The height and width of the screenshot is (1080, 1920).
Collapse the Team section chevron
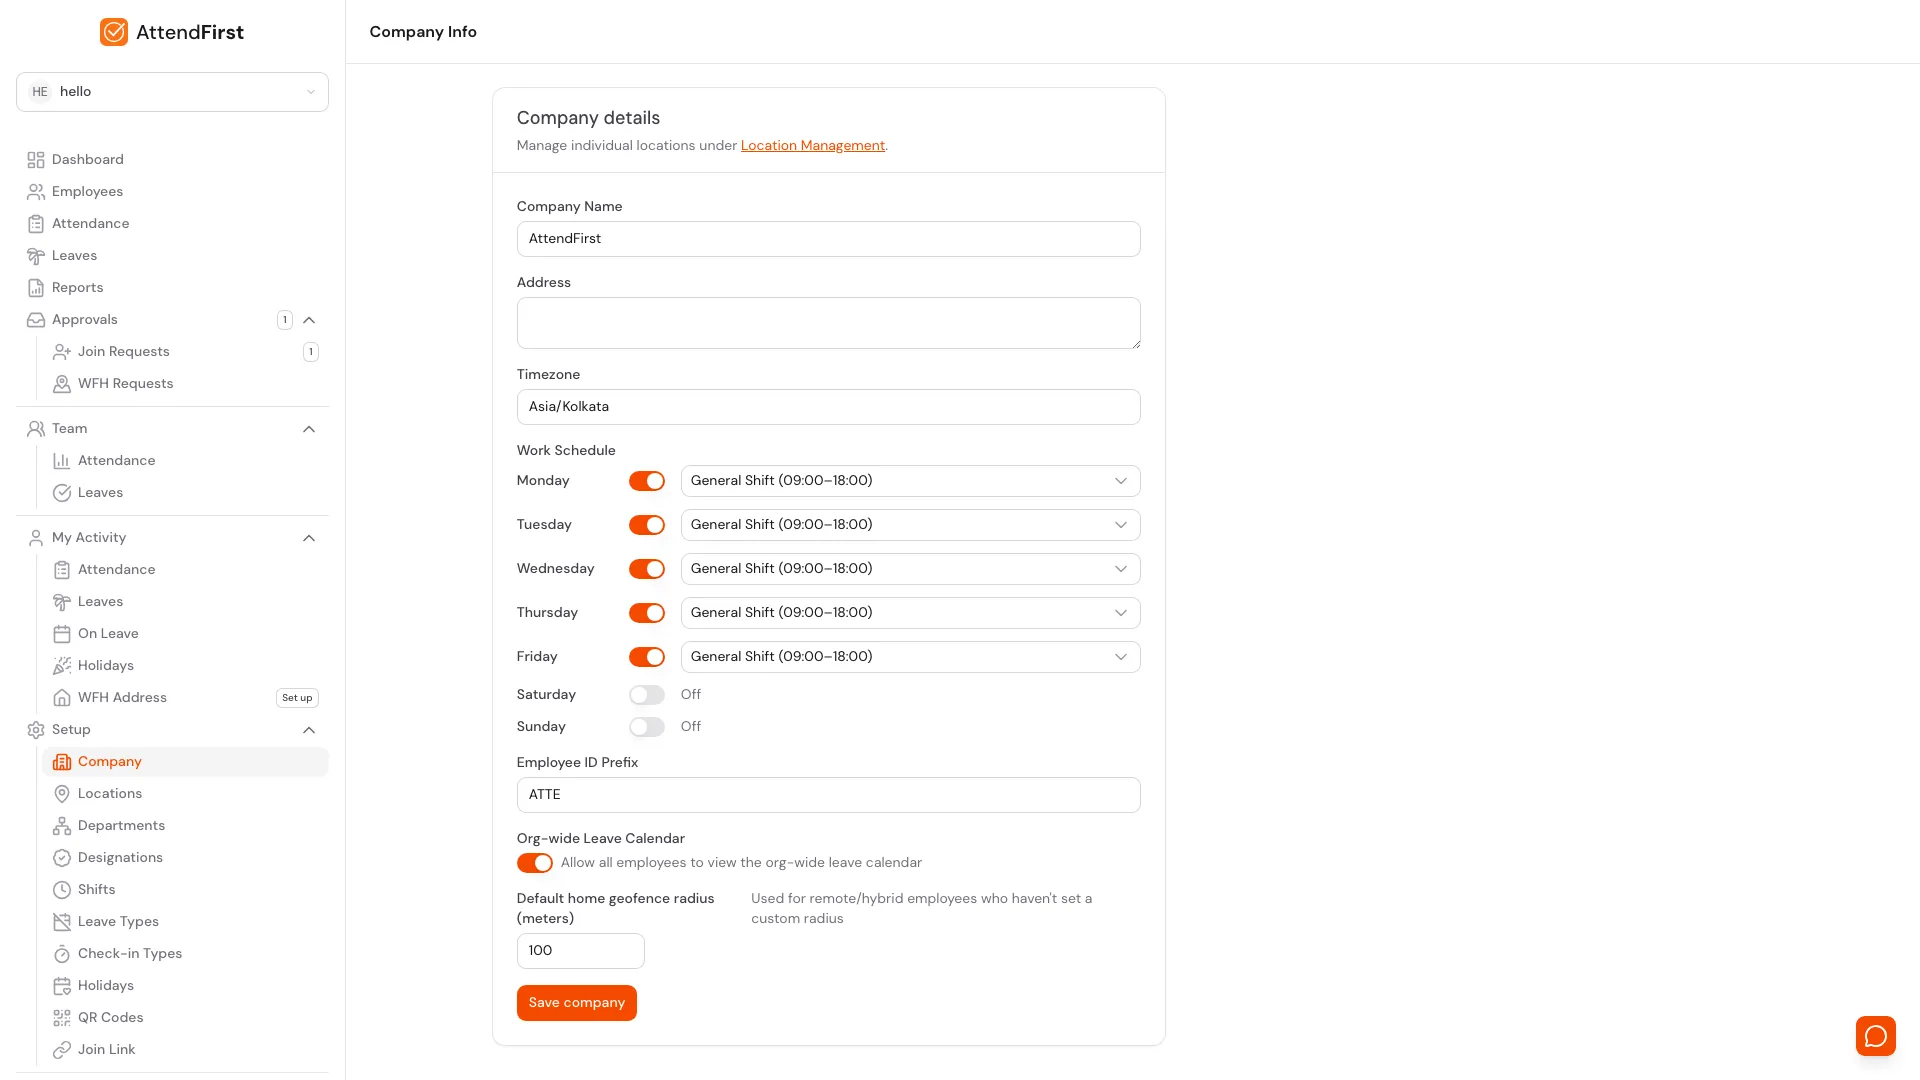click(309, 429)
